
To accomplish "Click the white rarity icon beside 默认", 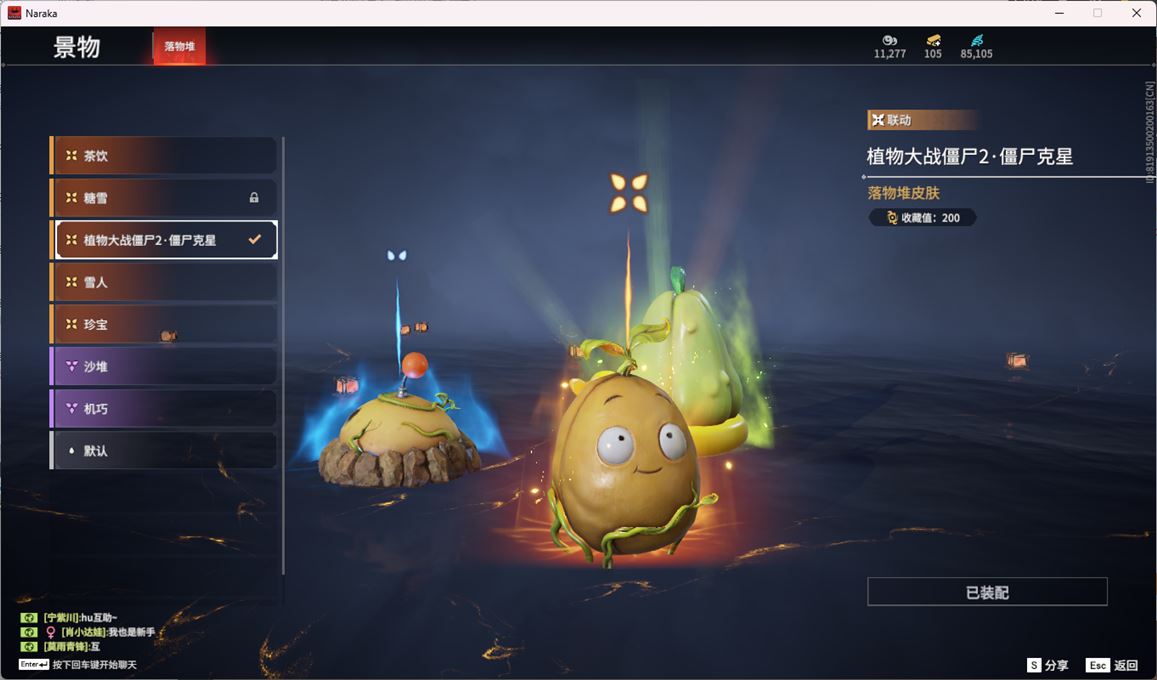I will point(72,450).
